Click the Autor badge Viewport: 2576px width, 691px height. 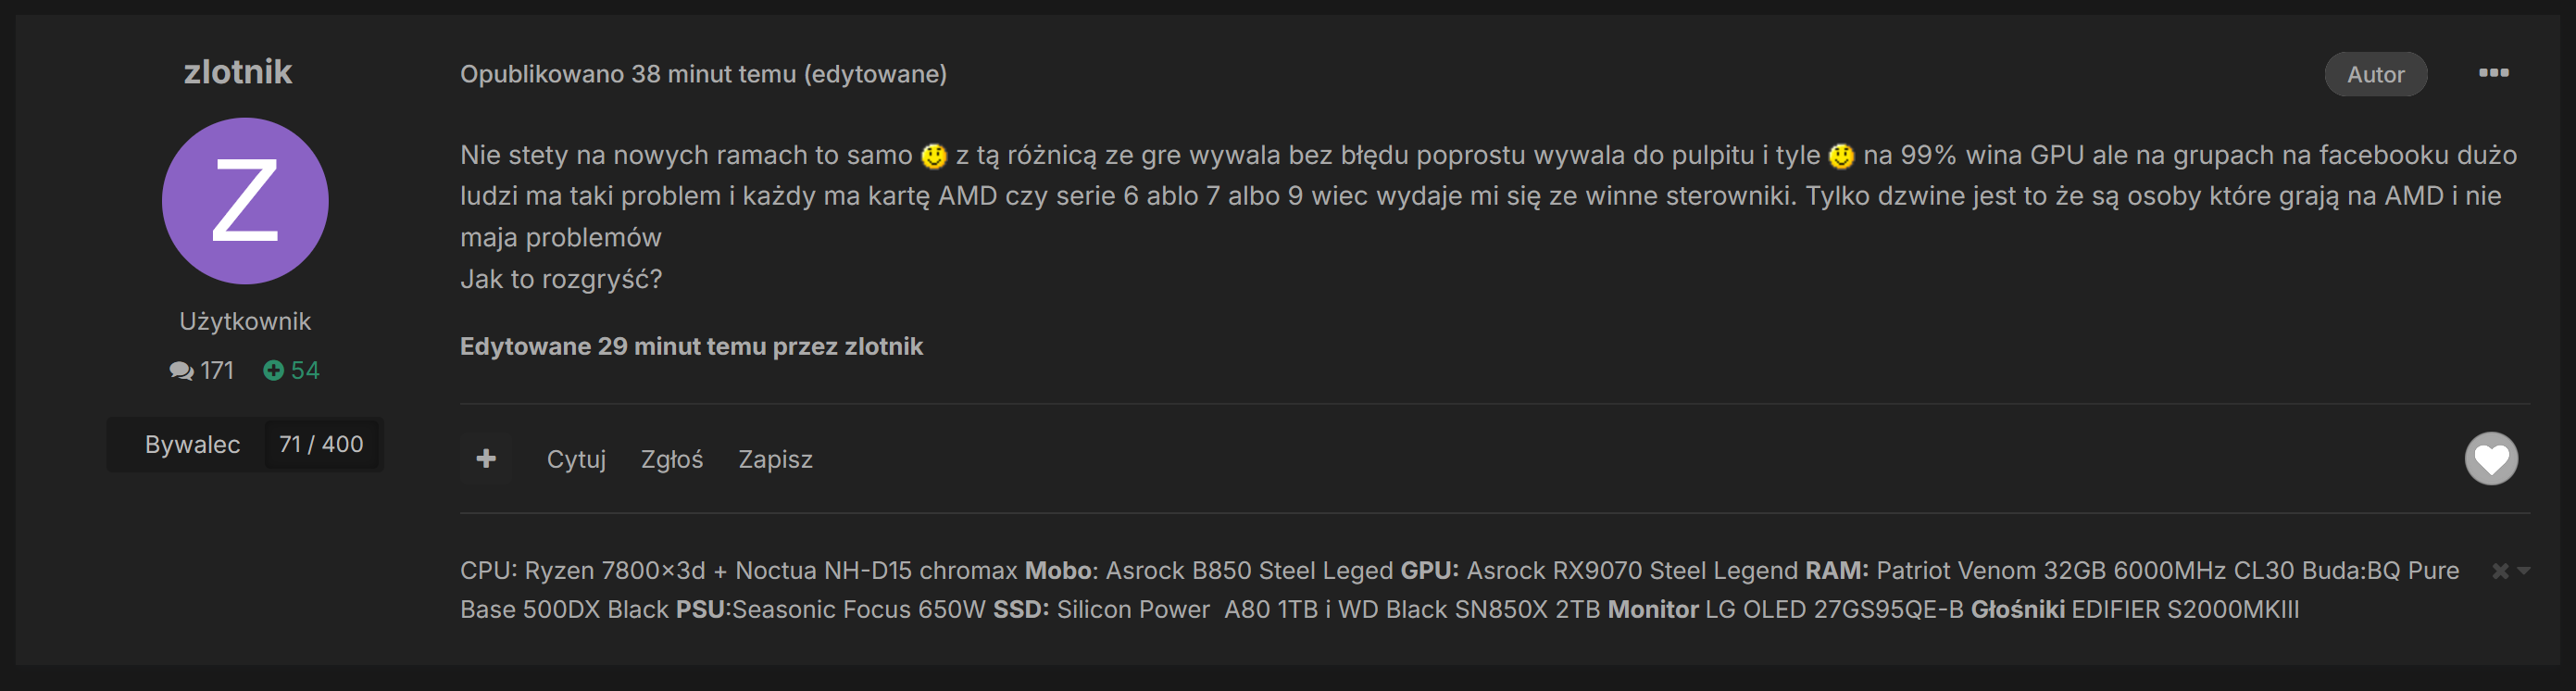2375,74
